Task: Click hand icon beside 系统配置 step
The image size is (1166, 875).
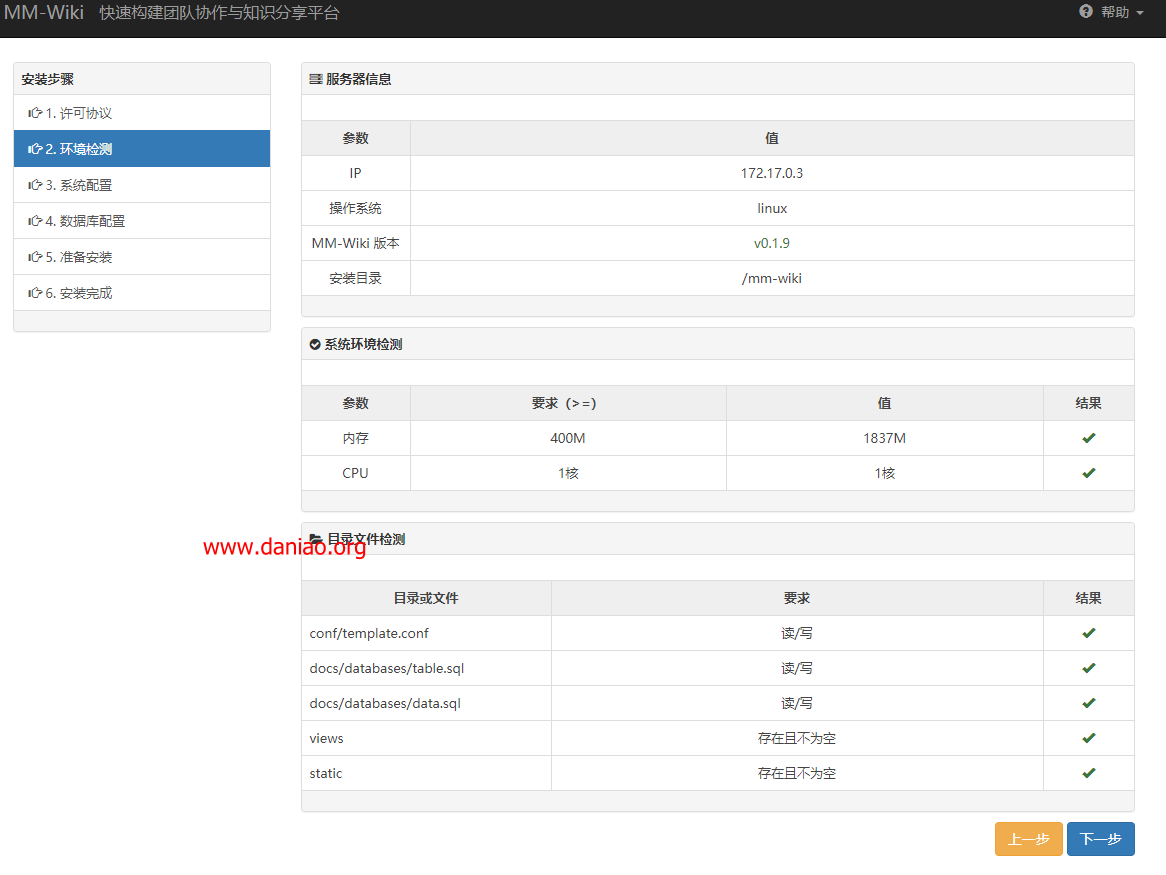Action: (x=35, y=185)
